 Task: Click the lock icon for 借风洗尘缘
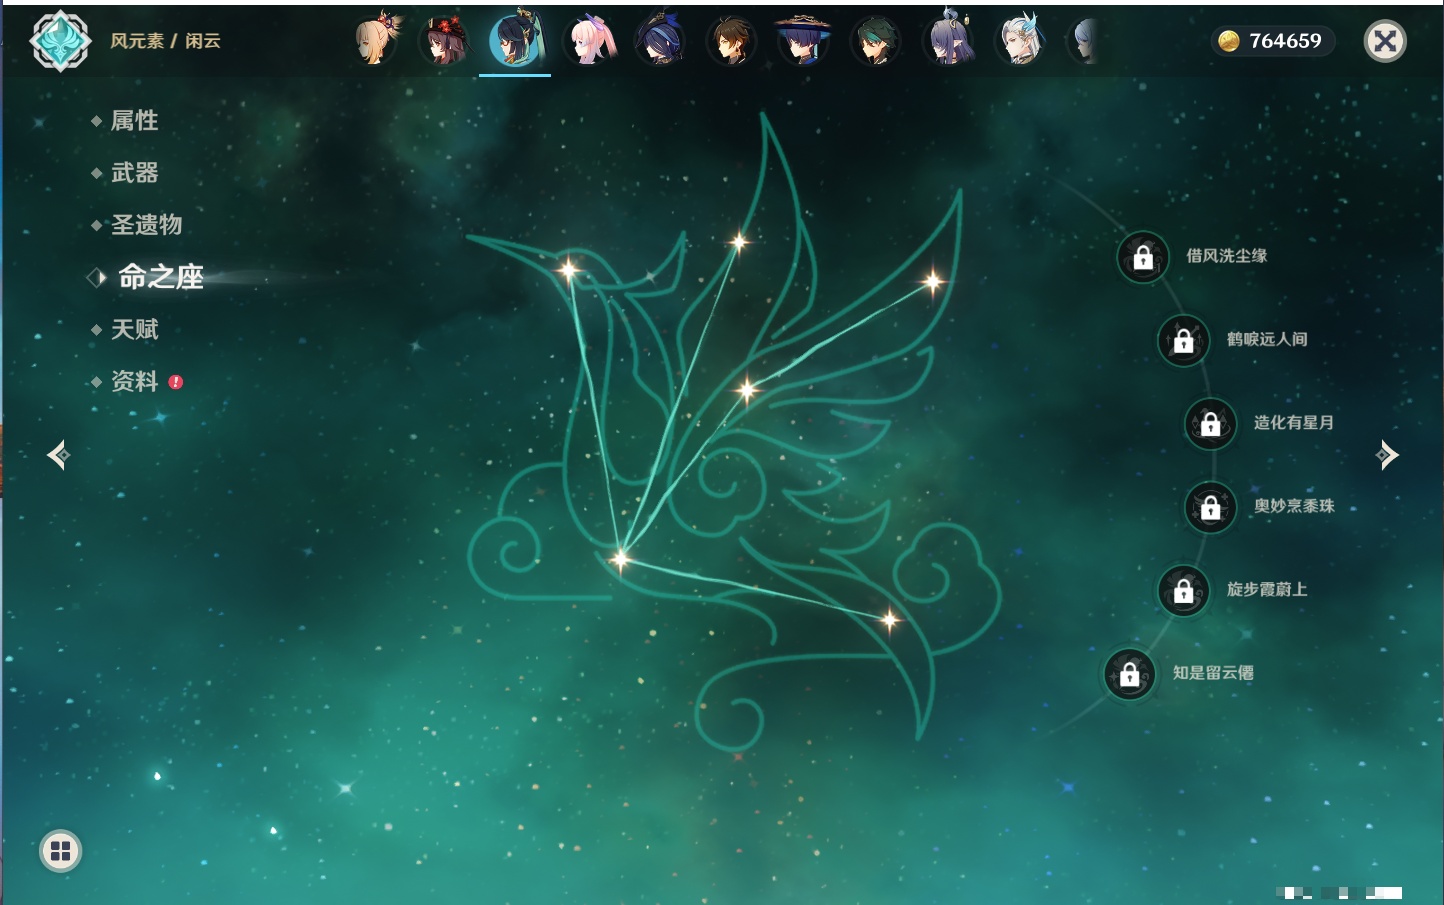(x=1143, y=257)
